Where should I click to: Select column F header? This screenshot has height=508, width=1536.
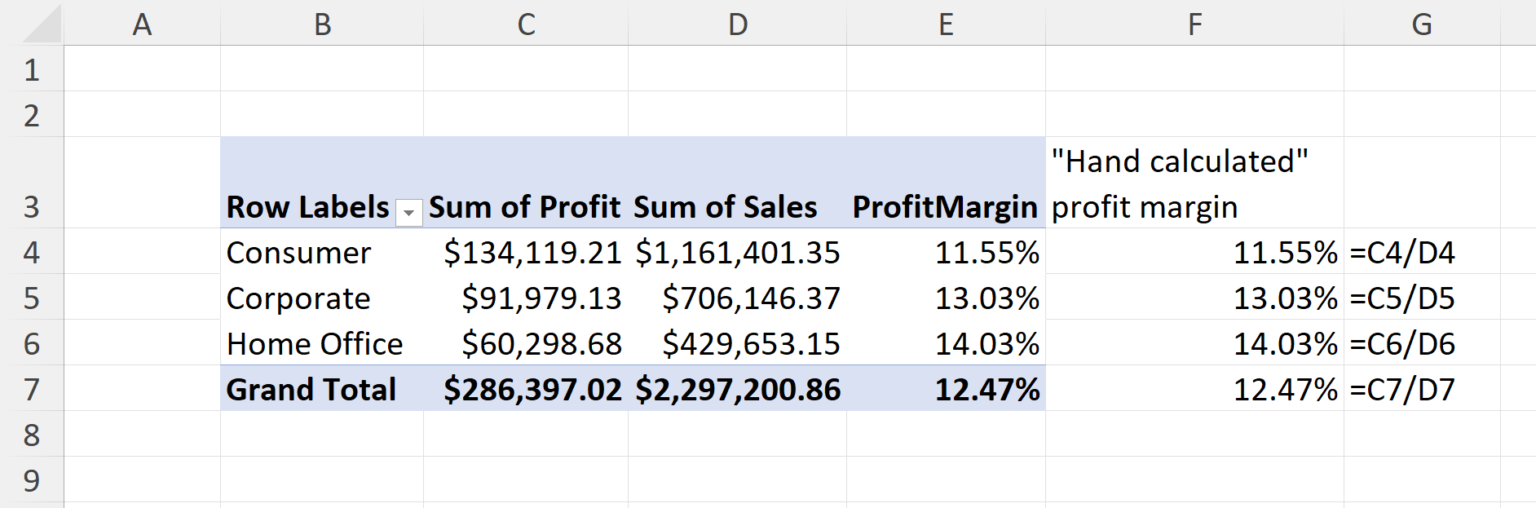pos(1194,25)
